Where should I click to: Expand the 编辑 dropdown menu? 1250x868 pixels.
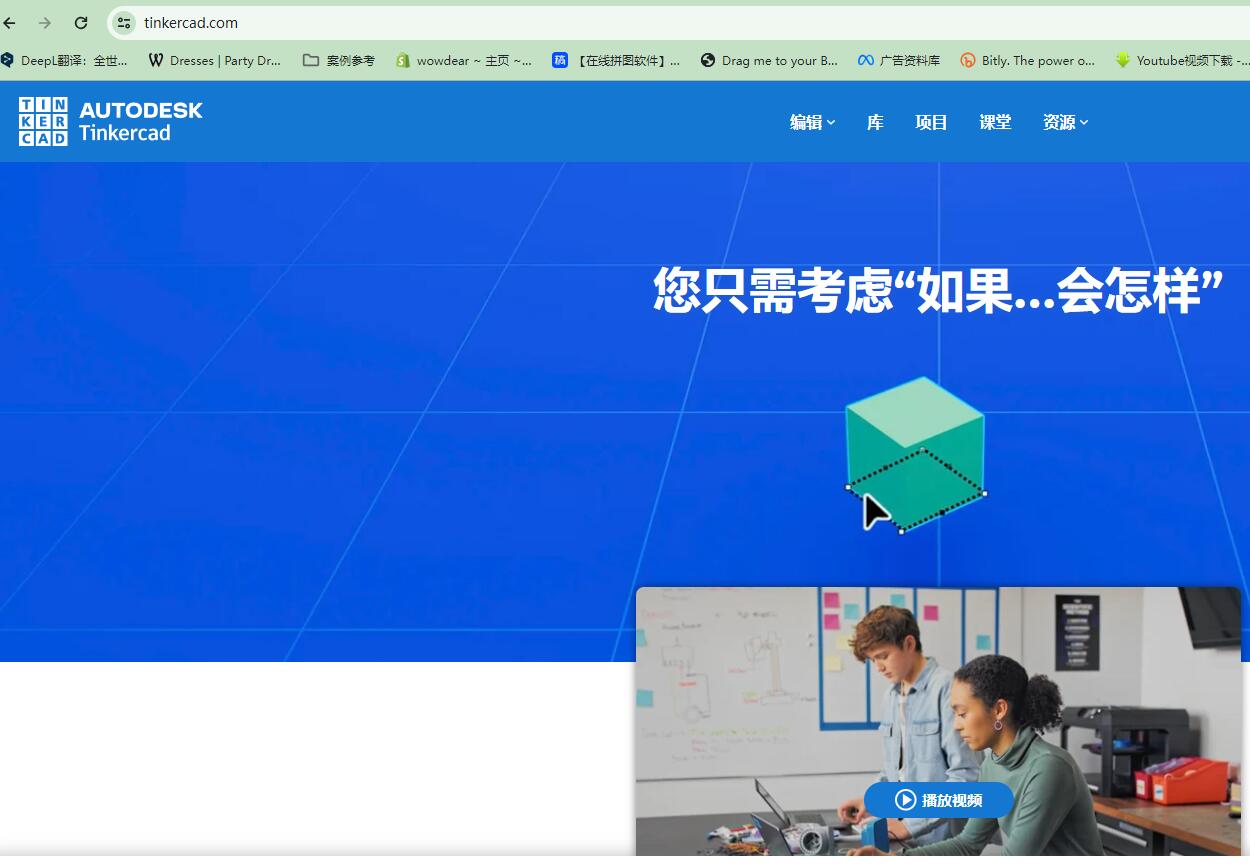click(811, 122)
